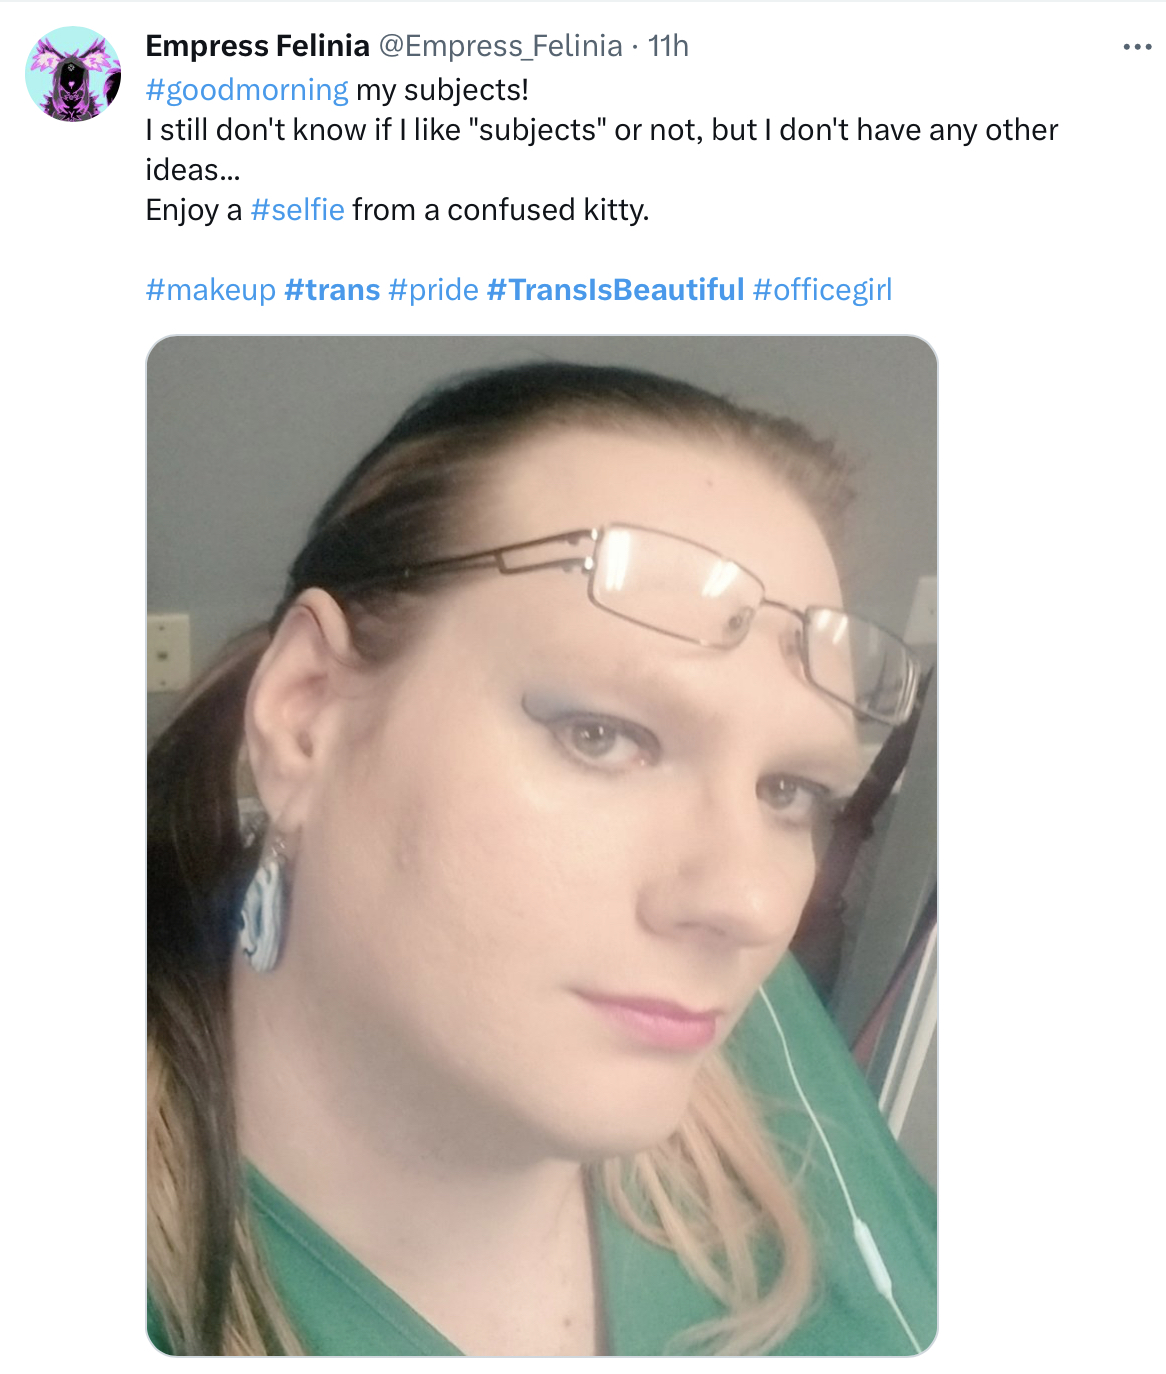This screenshot has height=1374, width=1166.
Task: Click the "Enjoy a" text before #selfie
Action: (x=194, y=210)
